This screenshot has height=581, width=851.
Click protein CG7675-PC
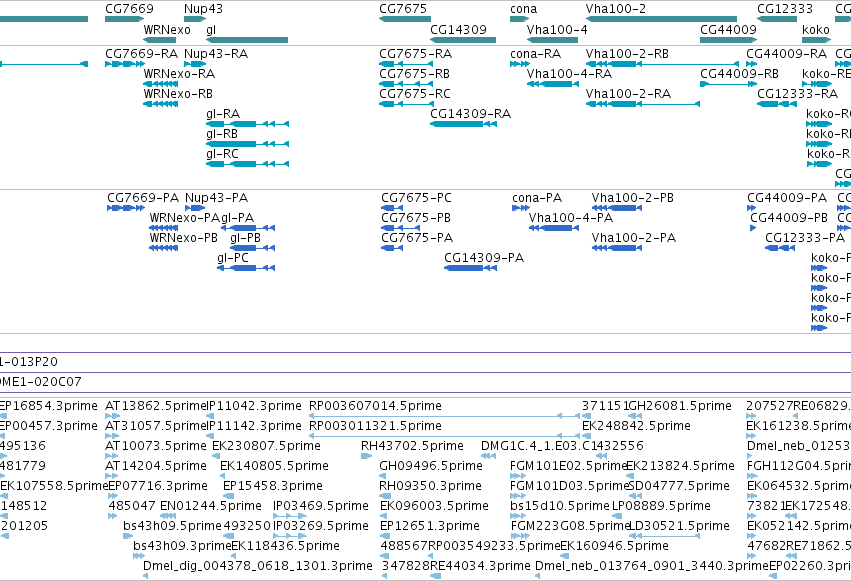tap(416, 198)
